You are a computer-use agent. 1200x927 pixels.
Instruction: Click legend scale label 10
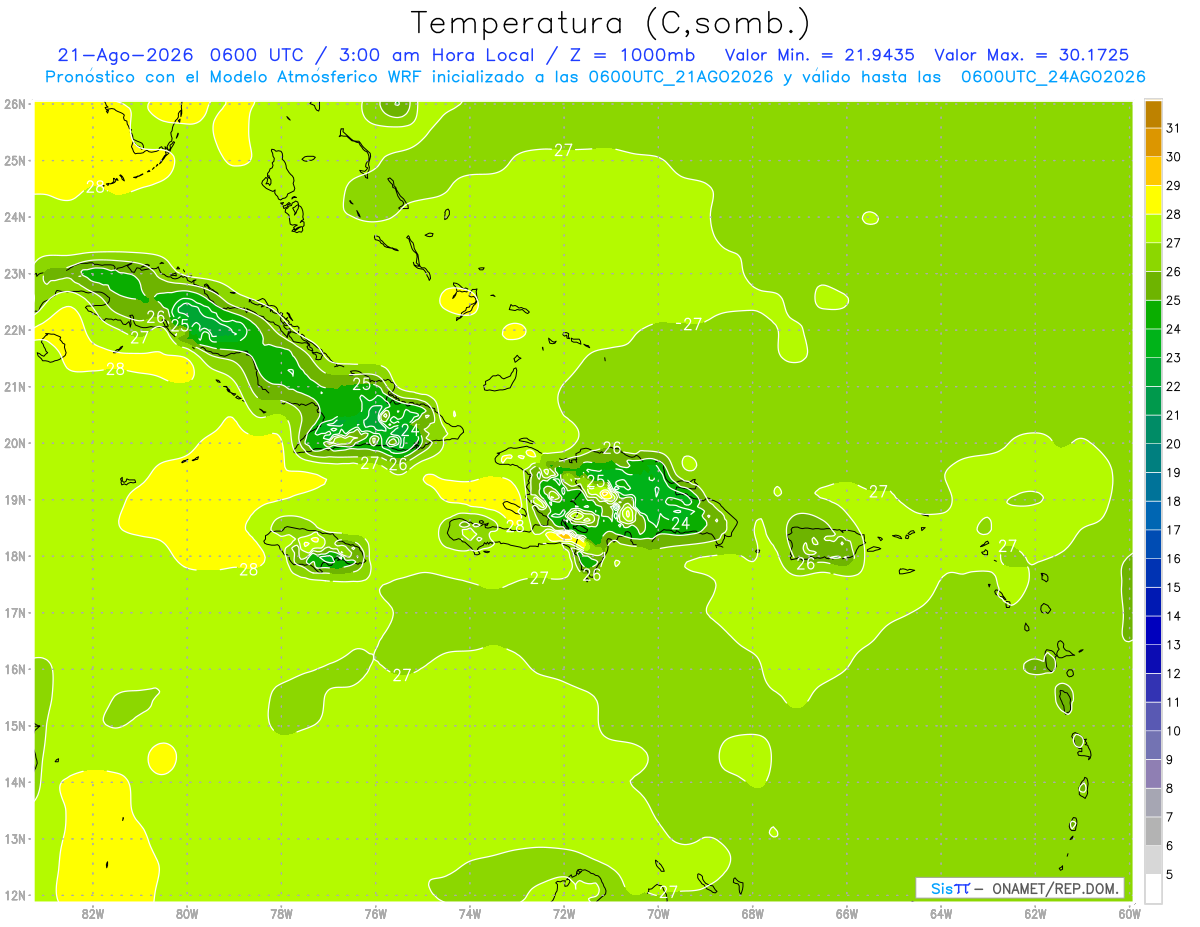click(1174, 731)
